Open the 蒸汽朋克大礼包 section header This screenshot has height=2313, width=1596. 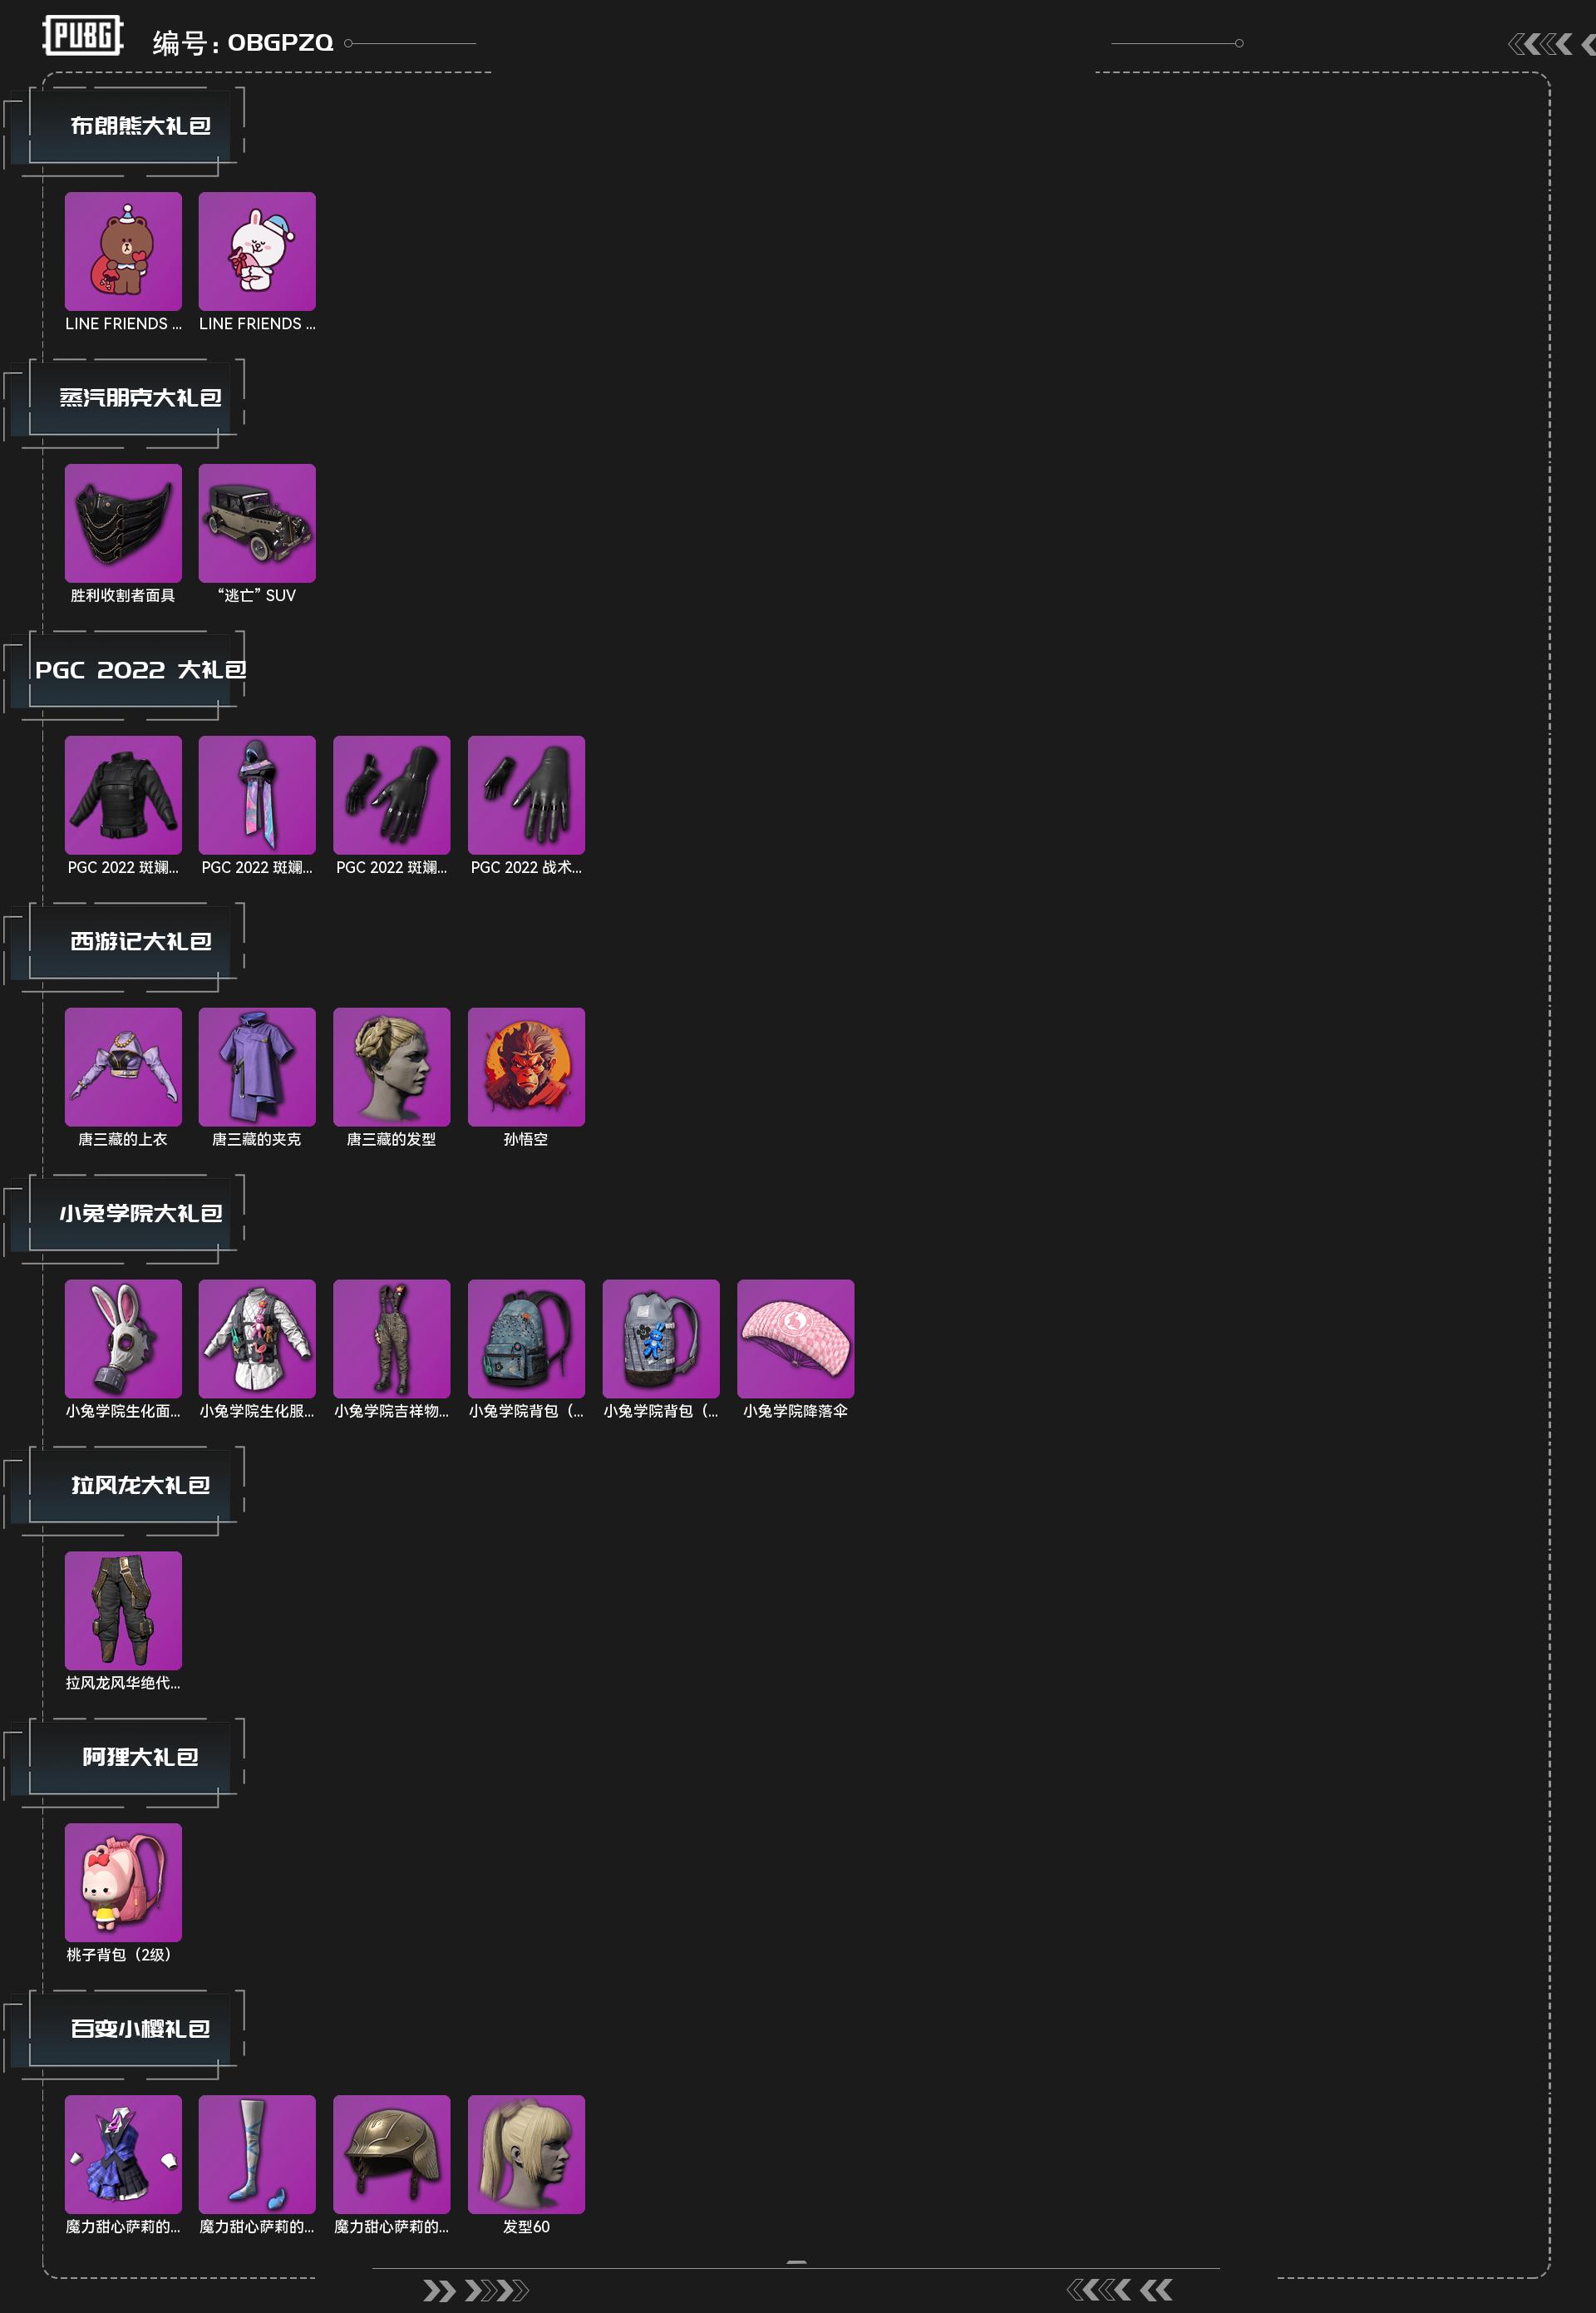coord(140,398)
